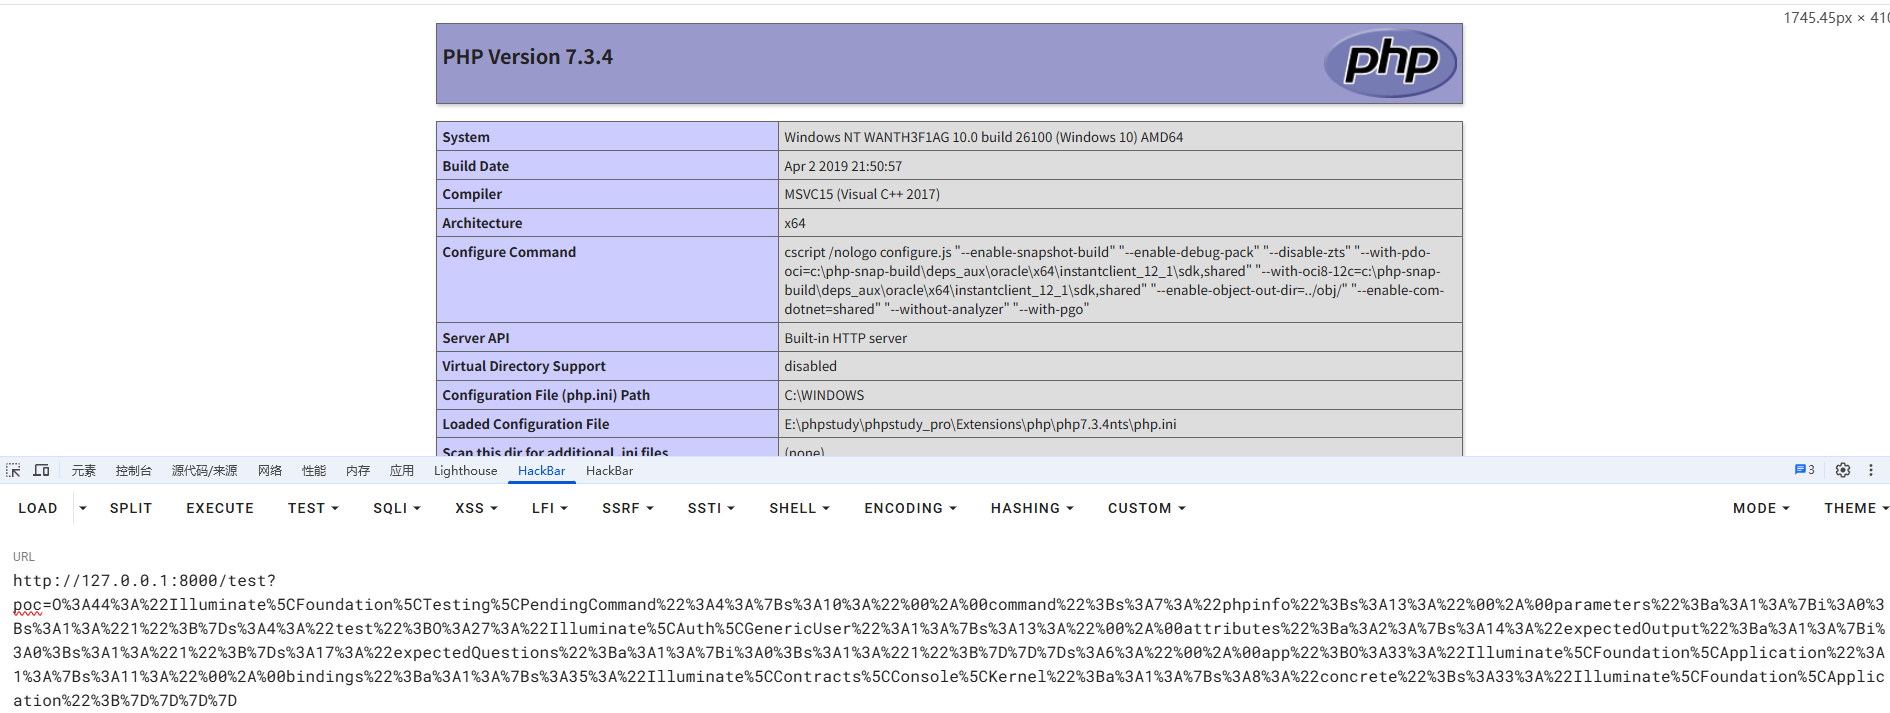Click the issues counter badge showing 3

pos(1804,470)
